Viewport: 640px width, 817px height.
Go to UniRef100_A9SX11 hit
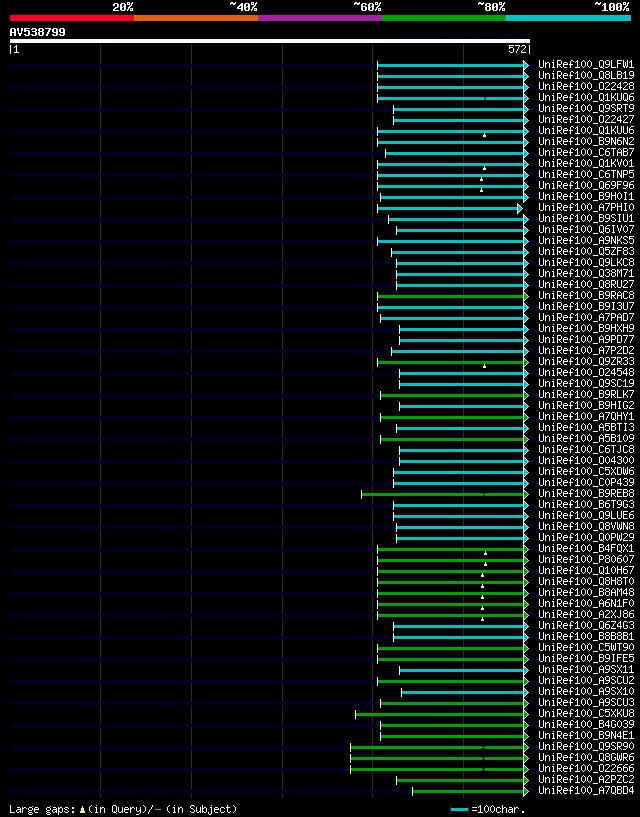click(586, 669)
